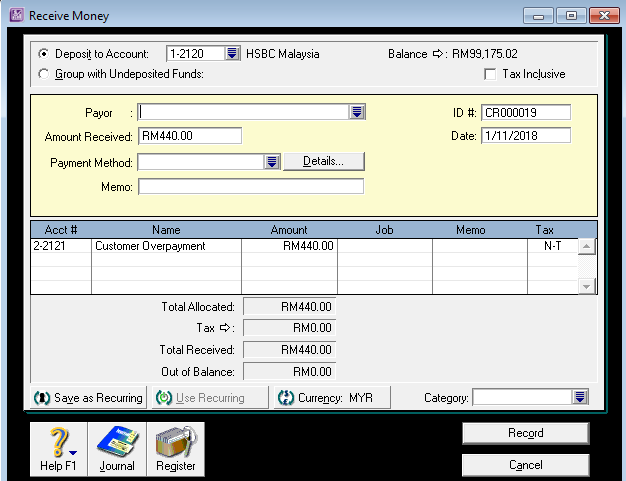Click the Tax column header
Image resolution: width=626 pixels, height=481 pixels.
(x=545, y=230)
